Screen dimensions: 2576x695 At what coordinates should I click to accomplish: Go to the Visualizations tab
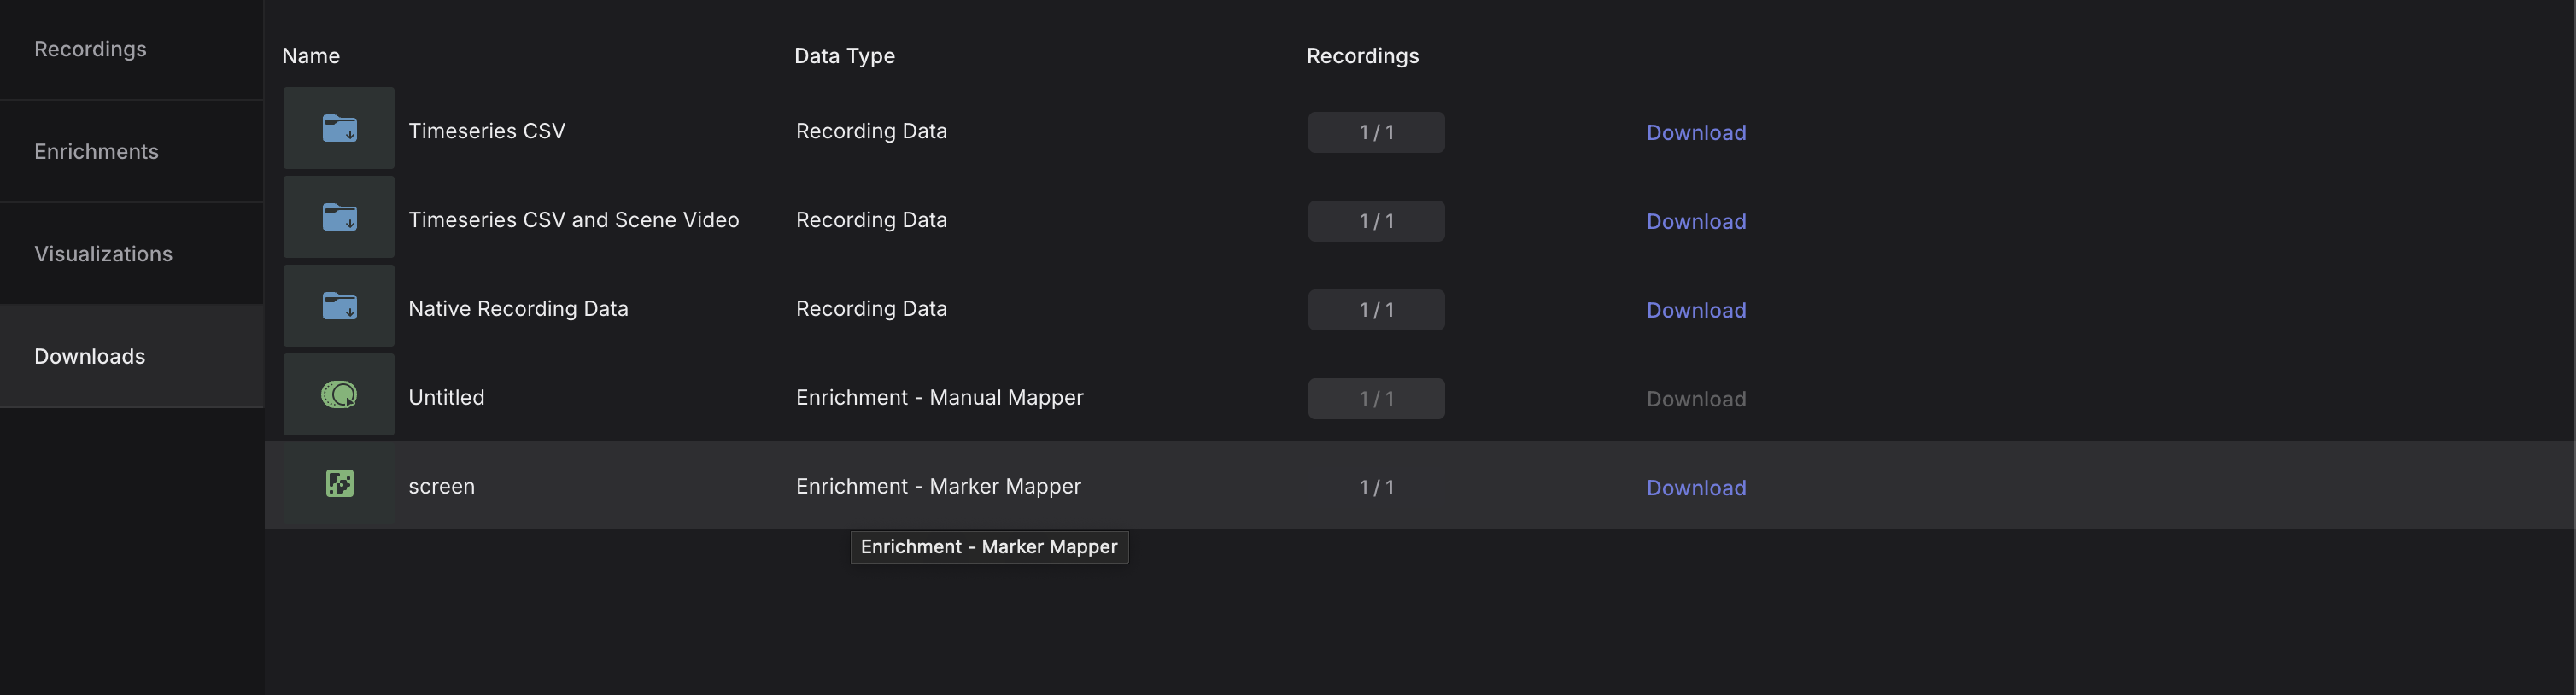(103, 254)
